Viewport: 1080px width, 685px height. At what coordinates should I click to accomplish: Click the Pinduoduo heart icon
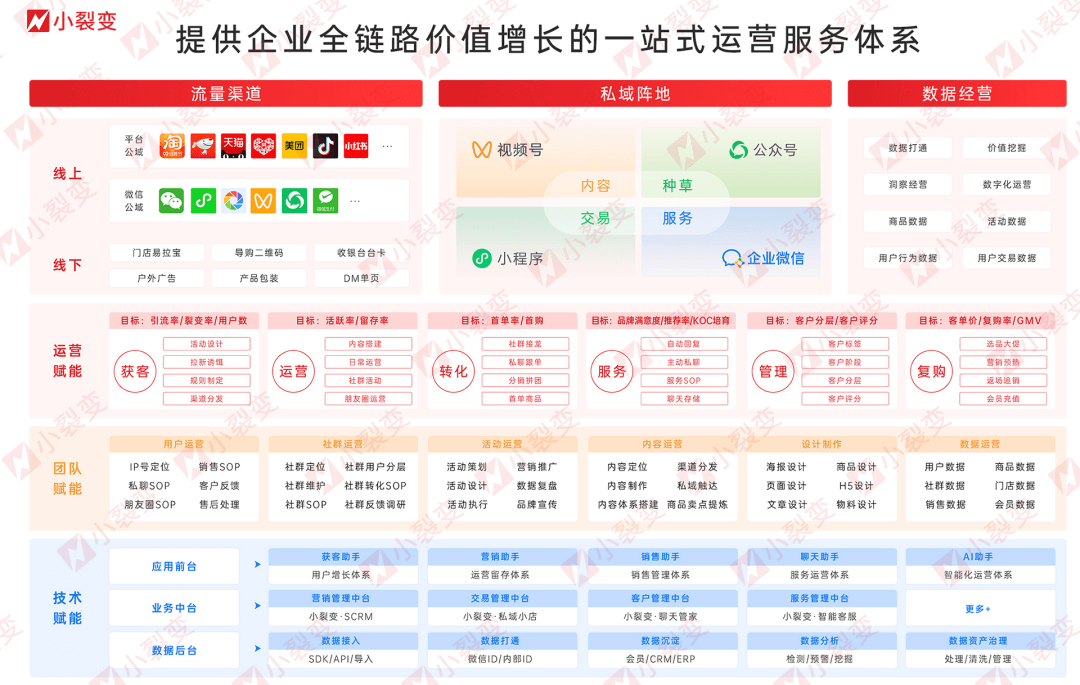point(264,146)
